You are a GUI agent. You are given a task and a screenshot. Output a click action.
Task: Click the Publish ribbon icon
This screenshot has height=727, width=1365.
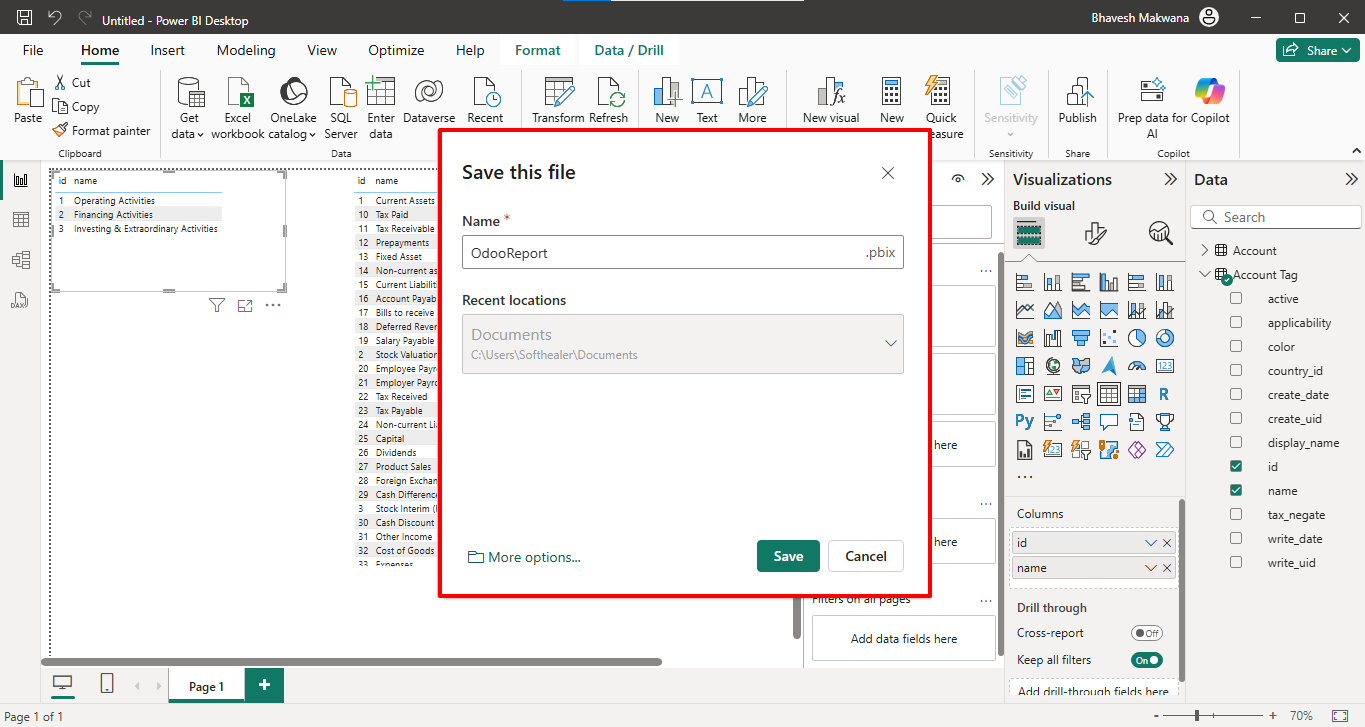coord(1077,100)
